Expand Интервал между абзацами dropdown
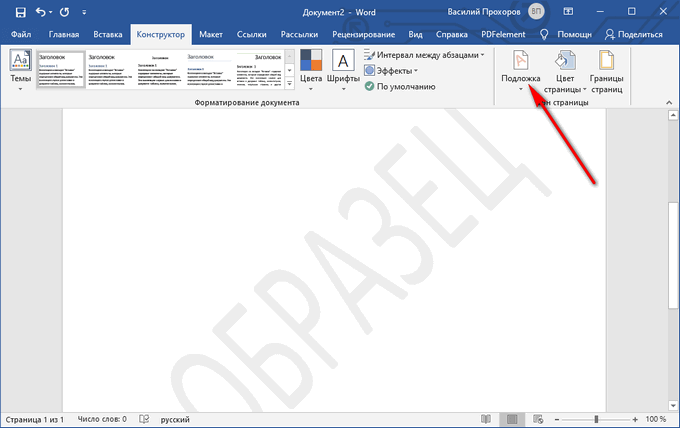The width and height of the screenshot is (680, 428). click(424, 55)
